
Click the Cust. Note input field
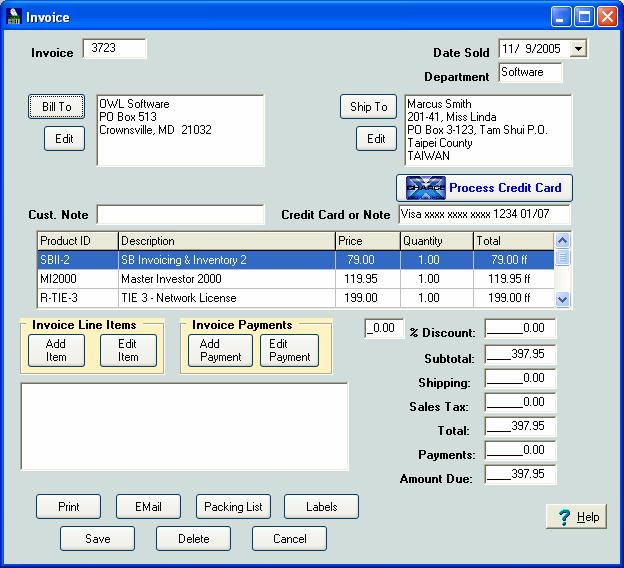click(181, 215)
